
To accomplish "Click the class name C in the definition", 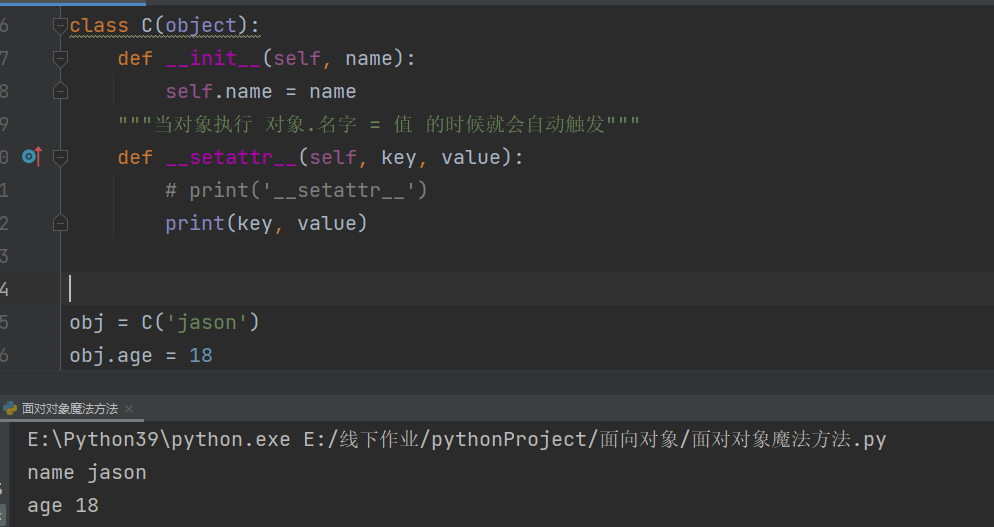I will click(147, 25).
